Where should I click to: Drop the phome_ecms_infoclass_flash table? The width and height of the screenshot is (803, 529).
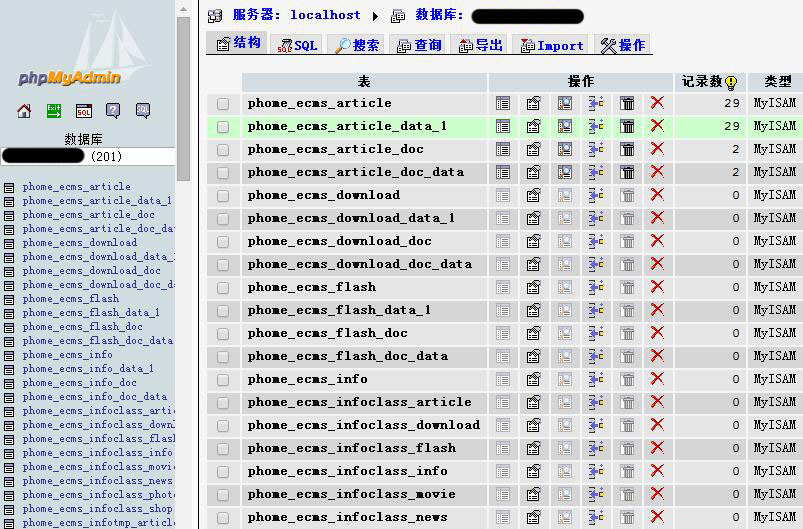[657, 448]
